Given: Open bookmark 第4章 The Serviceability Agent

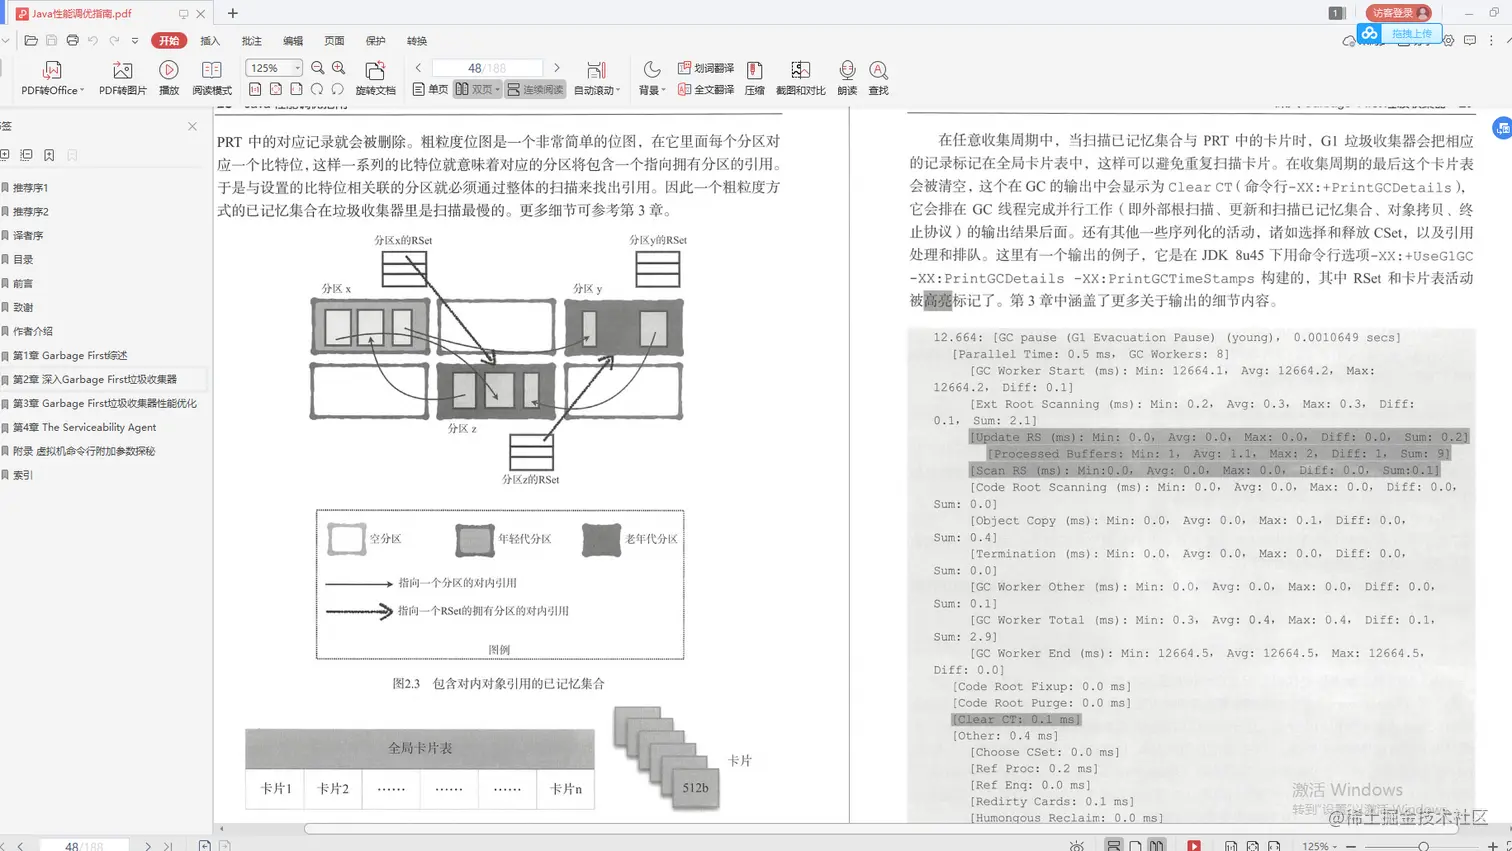Looking at the screenshot, I should (x=84, y=427).
